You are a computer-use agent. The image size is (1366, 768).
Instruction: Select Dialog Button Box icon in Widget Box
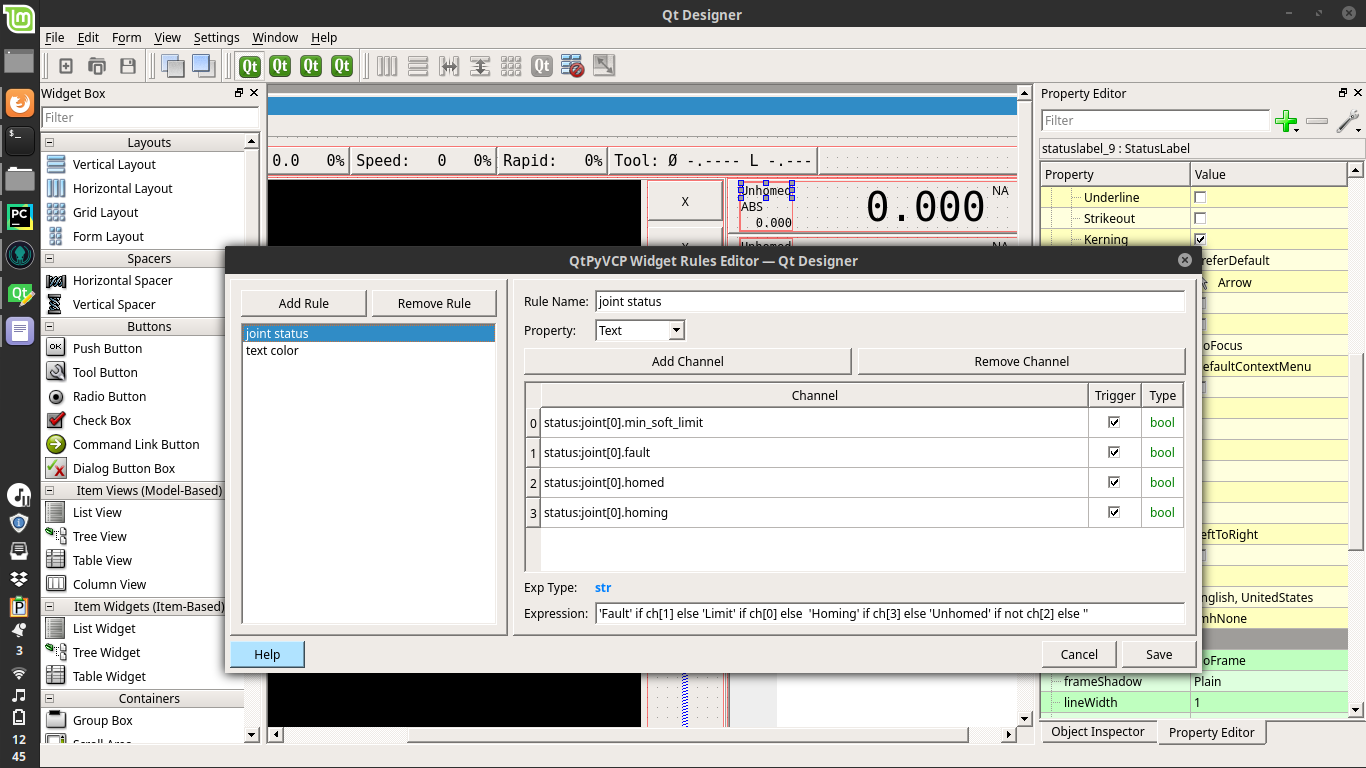56,468
